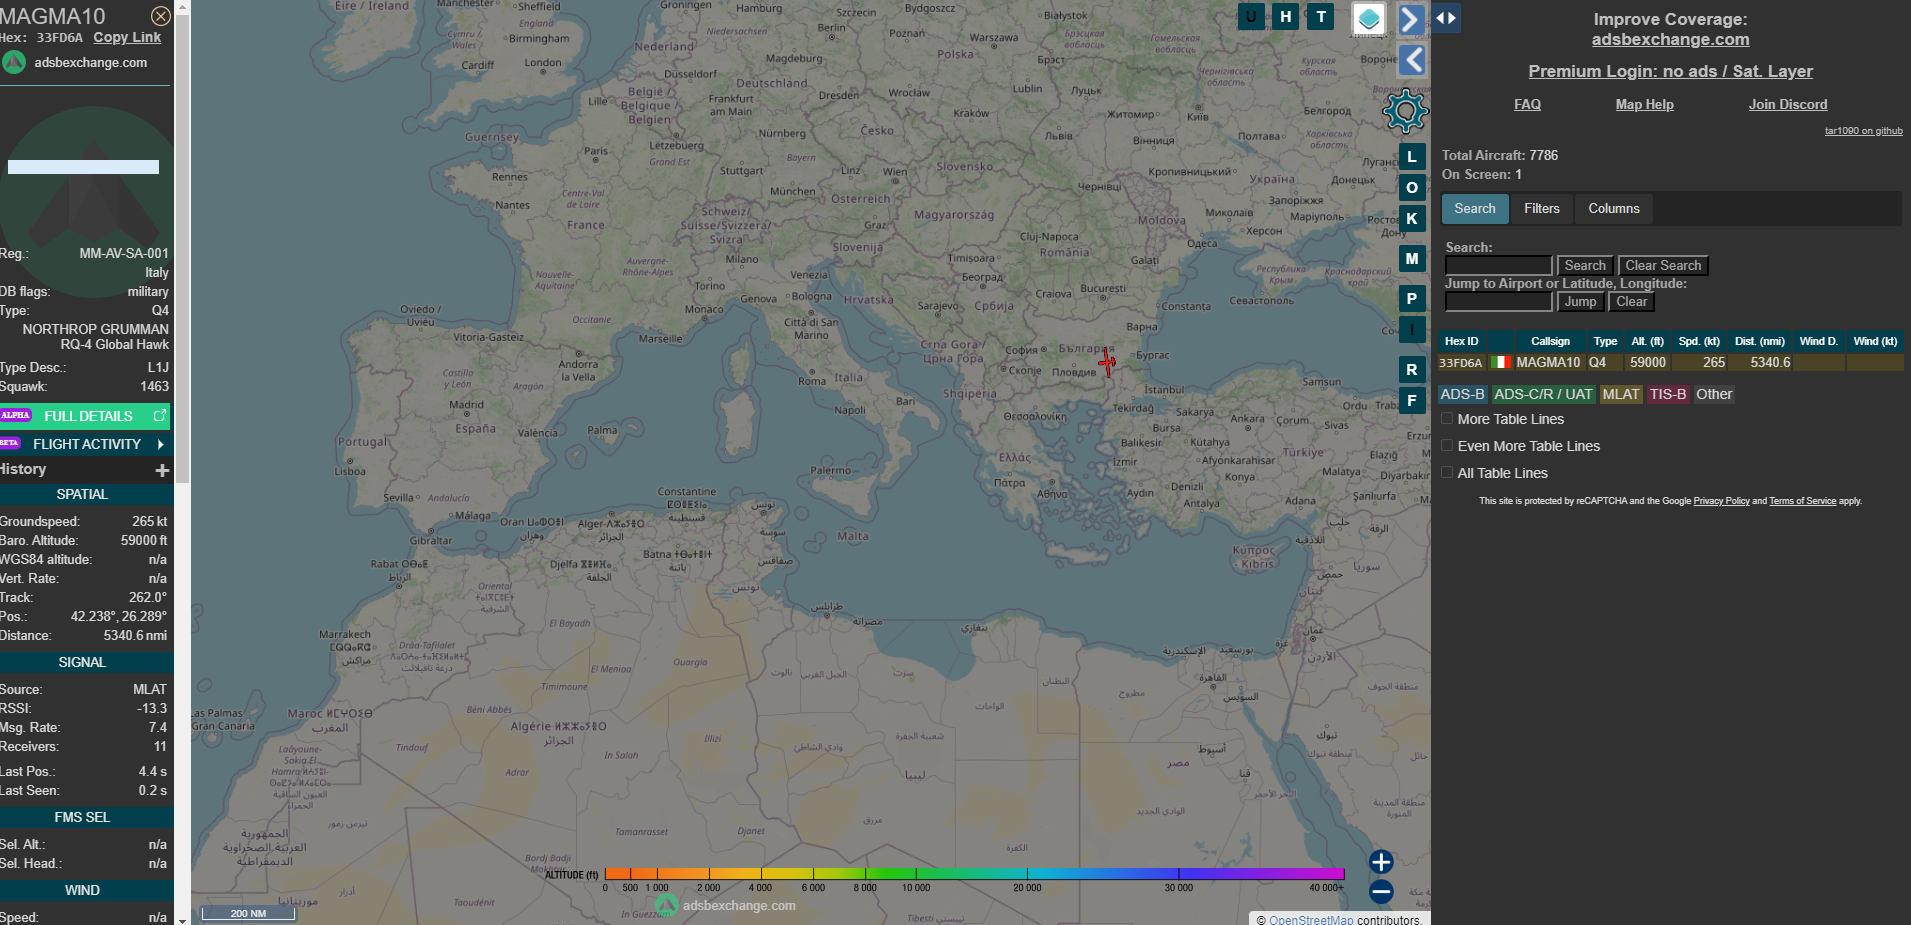The width and height of the screenshot is (1911, 925).
Task: Click the P map option button
Action: 1411,299
